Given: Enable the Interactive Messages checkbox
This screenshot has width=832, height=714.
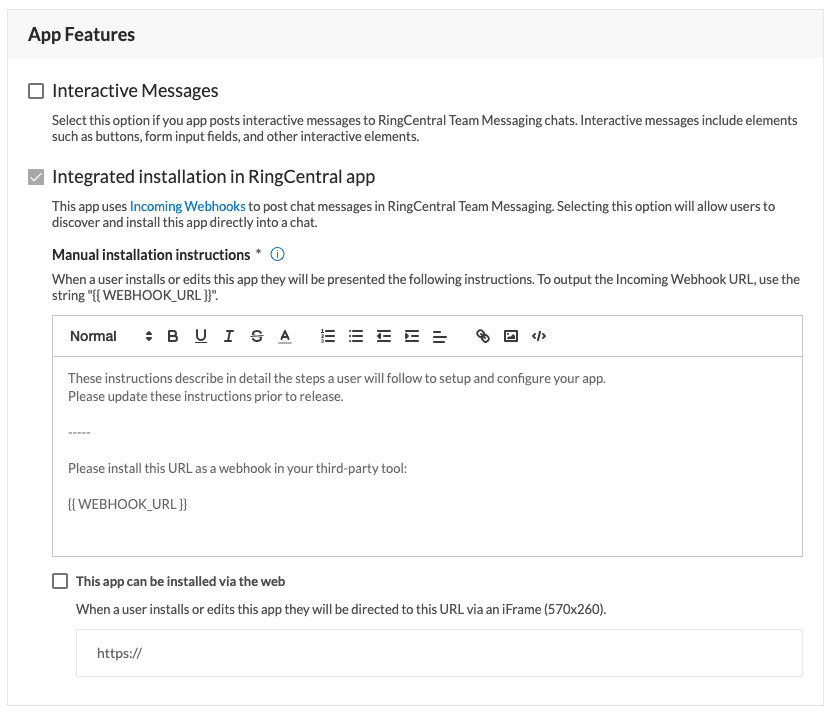Looking at the screenshot, I should click(36, 91).
